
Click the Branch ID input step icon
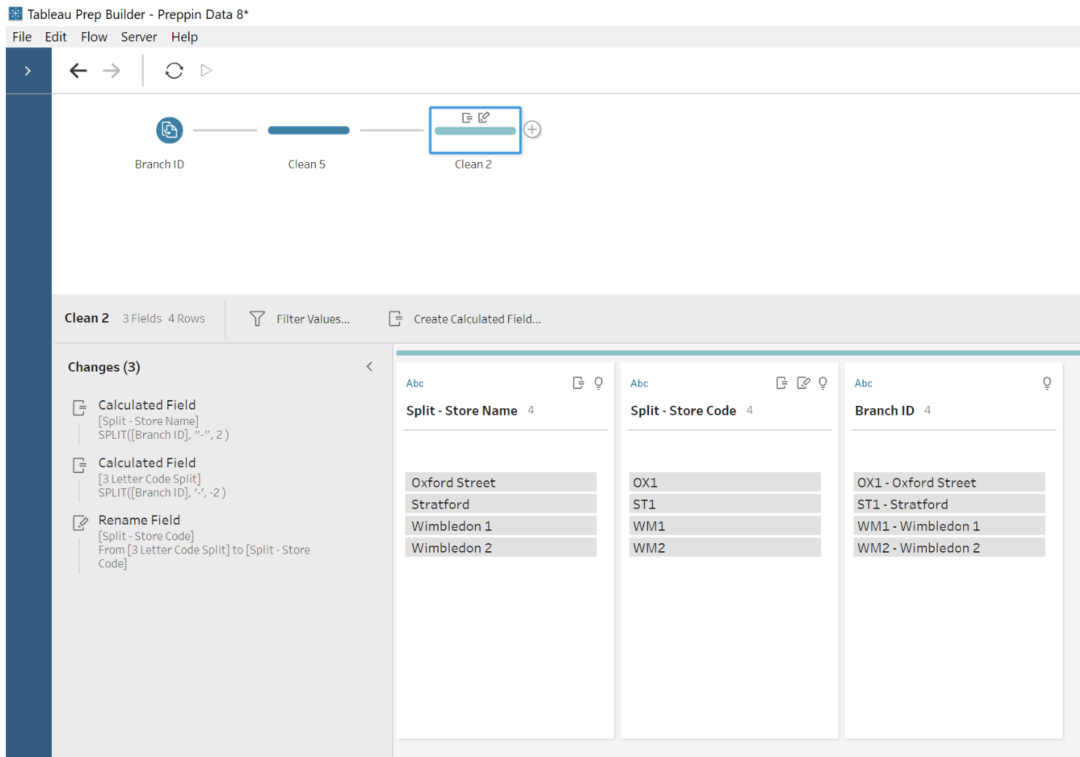click(169, 130)
